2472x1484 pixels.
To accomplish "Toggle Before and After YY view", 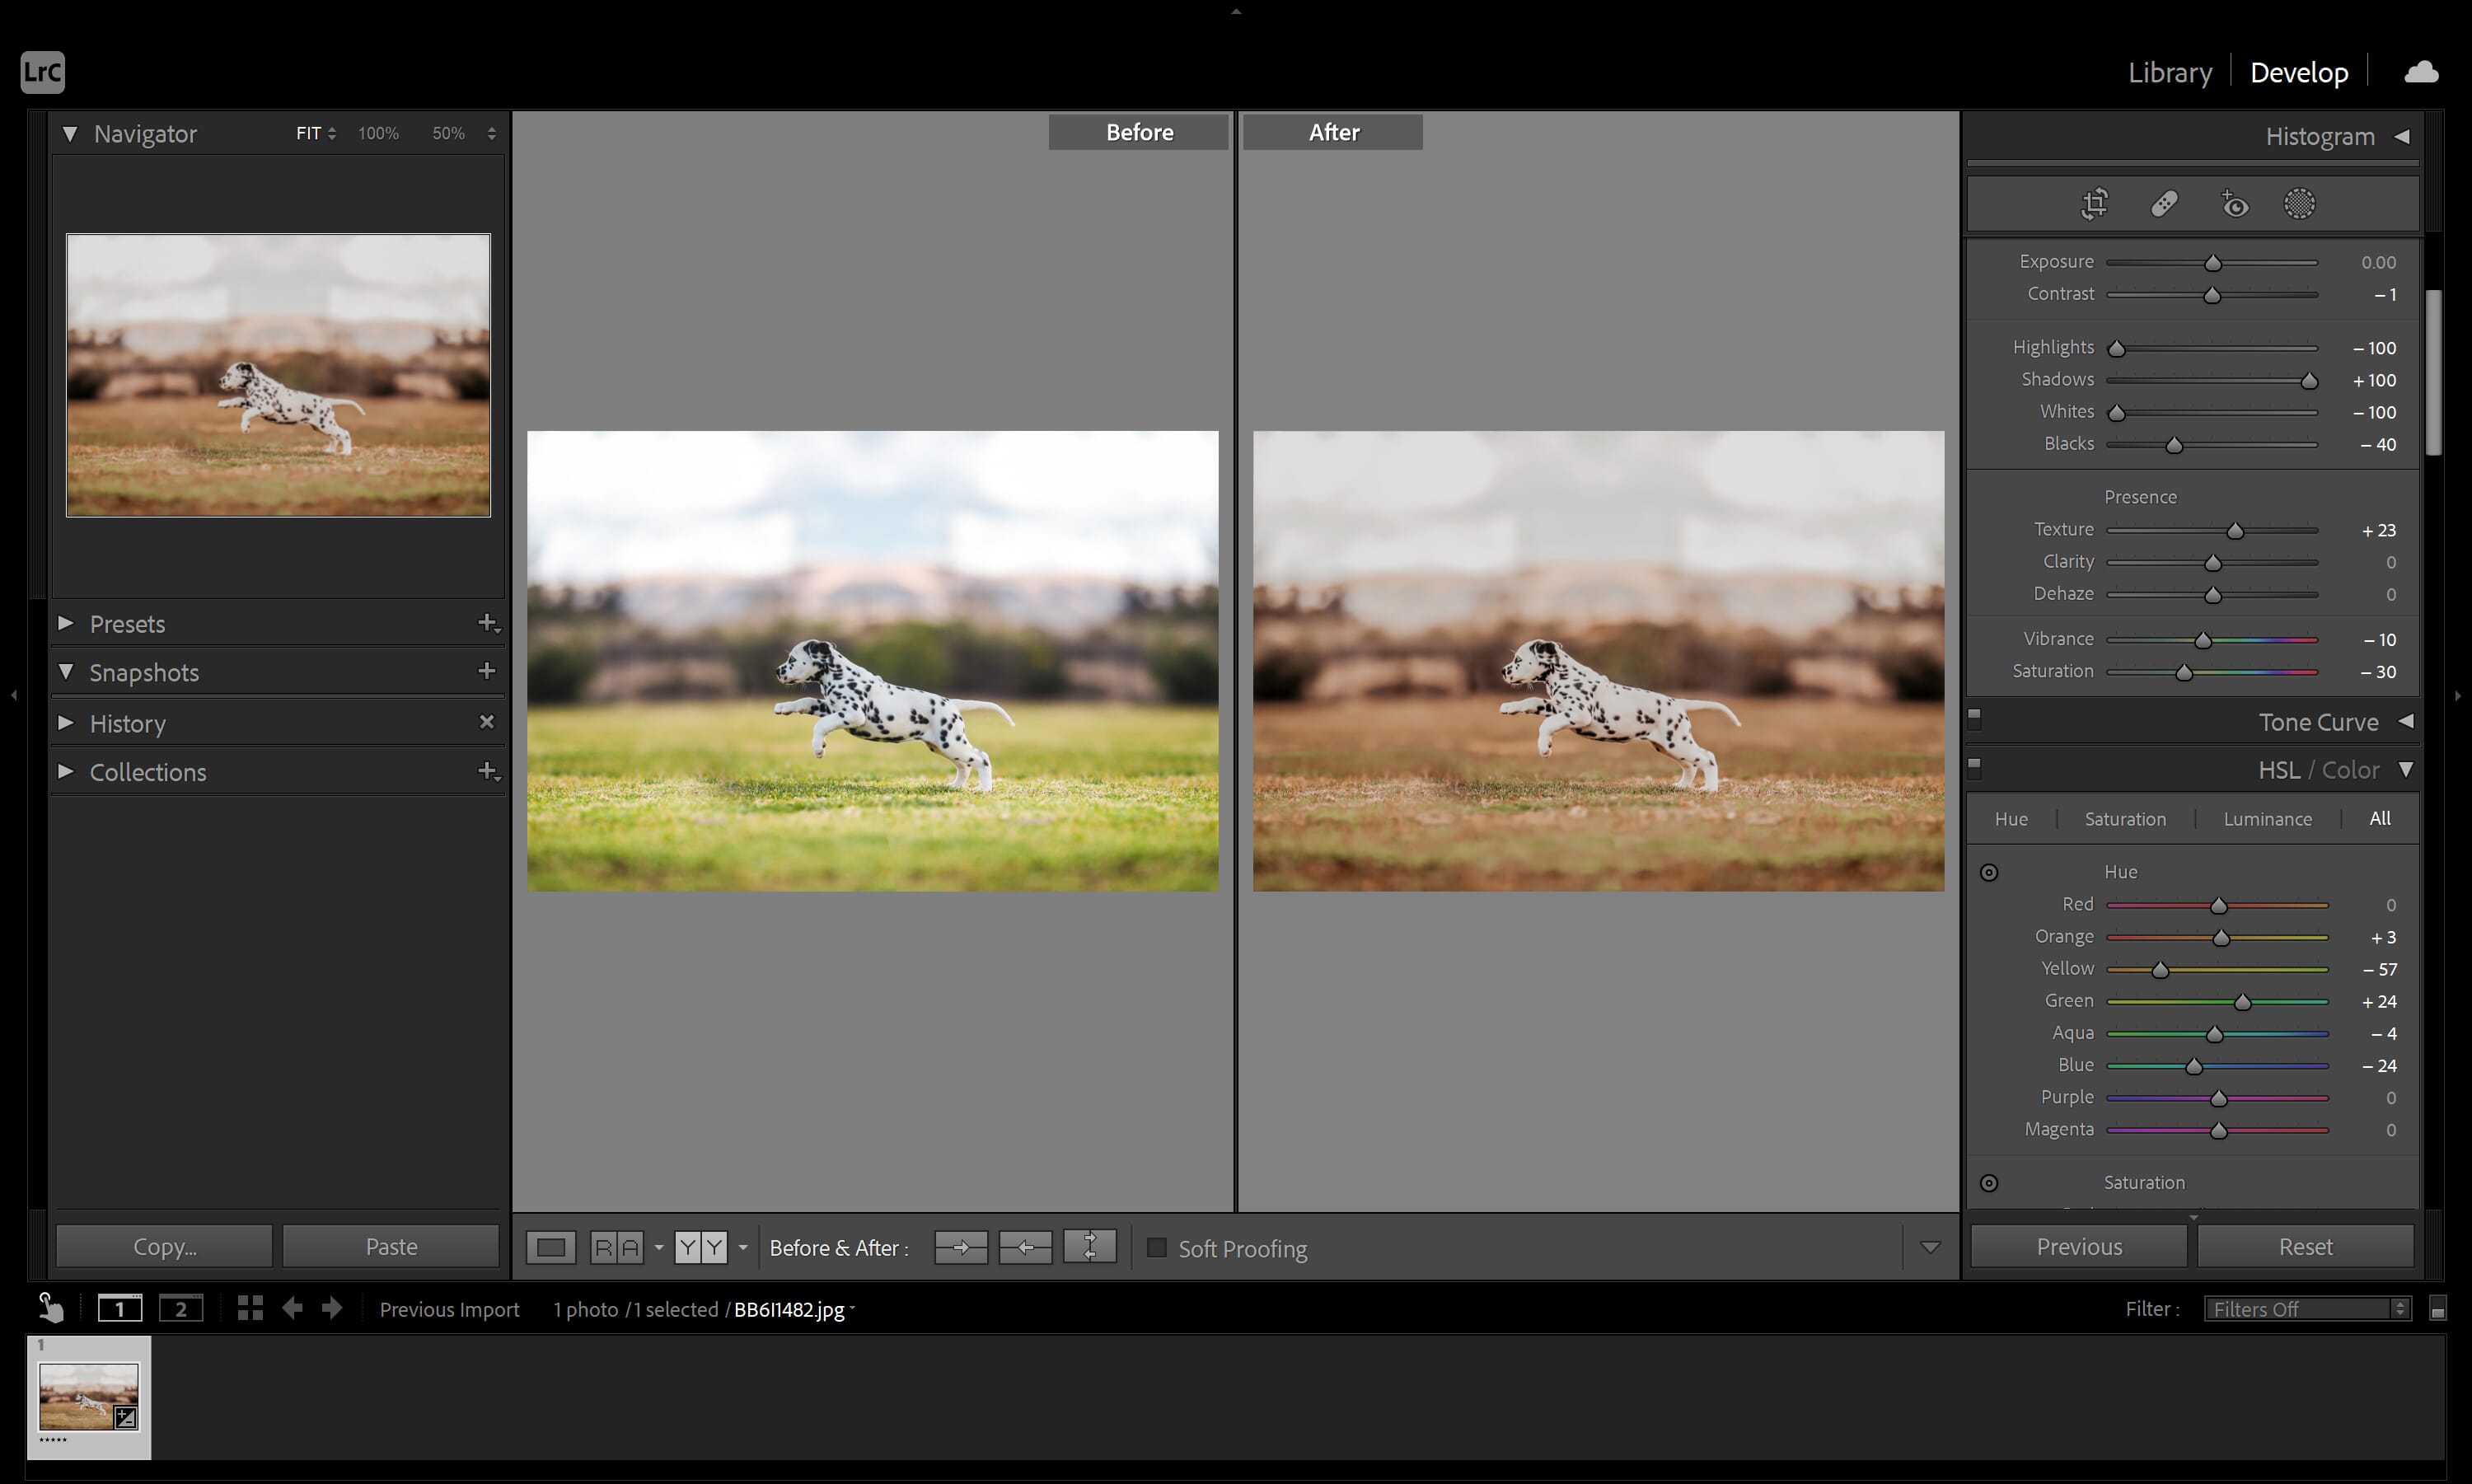I will point(701,1247).
